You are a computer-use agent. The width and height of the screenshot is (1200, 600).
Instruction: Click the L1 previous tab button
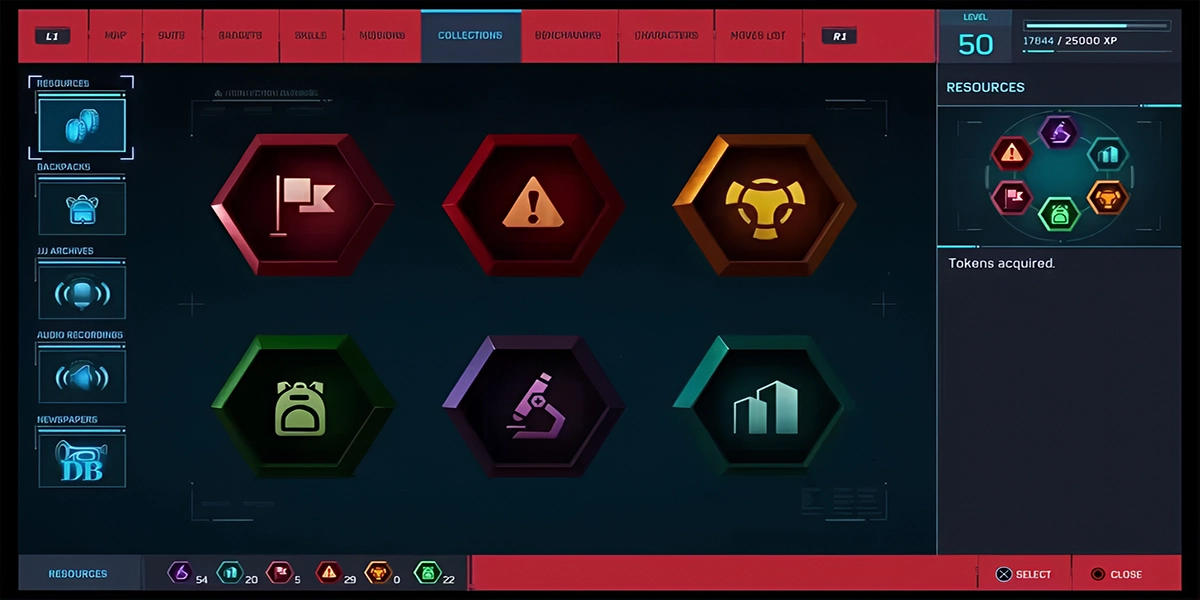[x=52, y=36]
